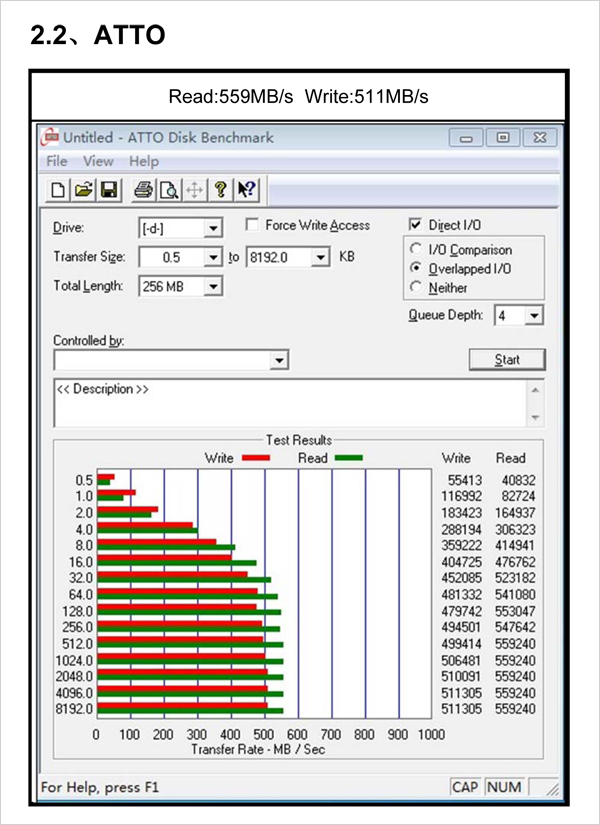Save benchmark results with floppy icon
Viewport: 600px width, 825px height.
coord(109,190)
